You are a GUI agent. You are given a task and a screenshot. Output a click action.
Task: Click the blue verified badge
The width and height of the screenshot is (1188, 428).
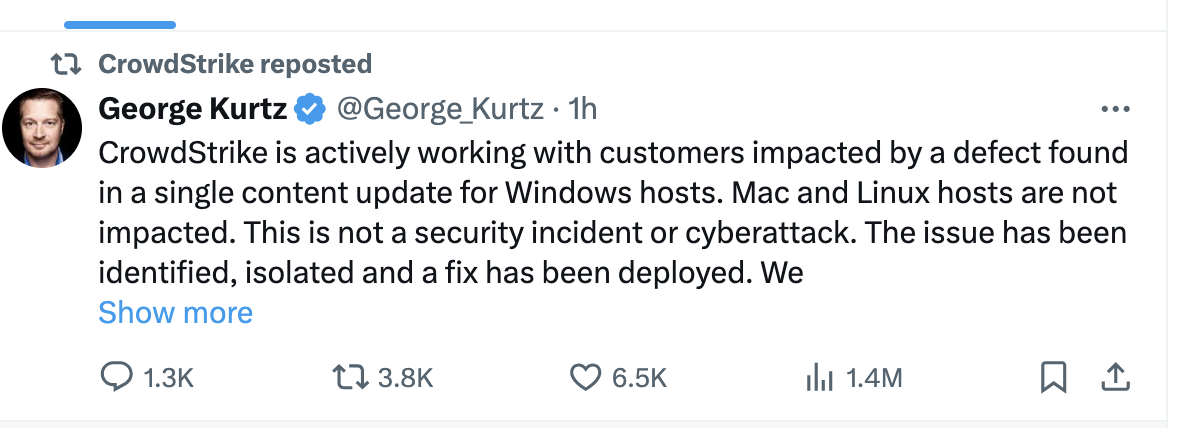point(312,108)
